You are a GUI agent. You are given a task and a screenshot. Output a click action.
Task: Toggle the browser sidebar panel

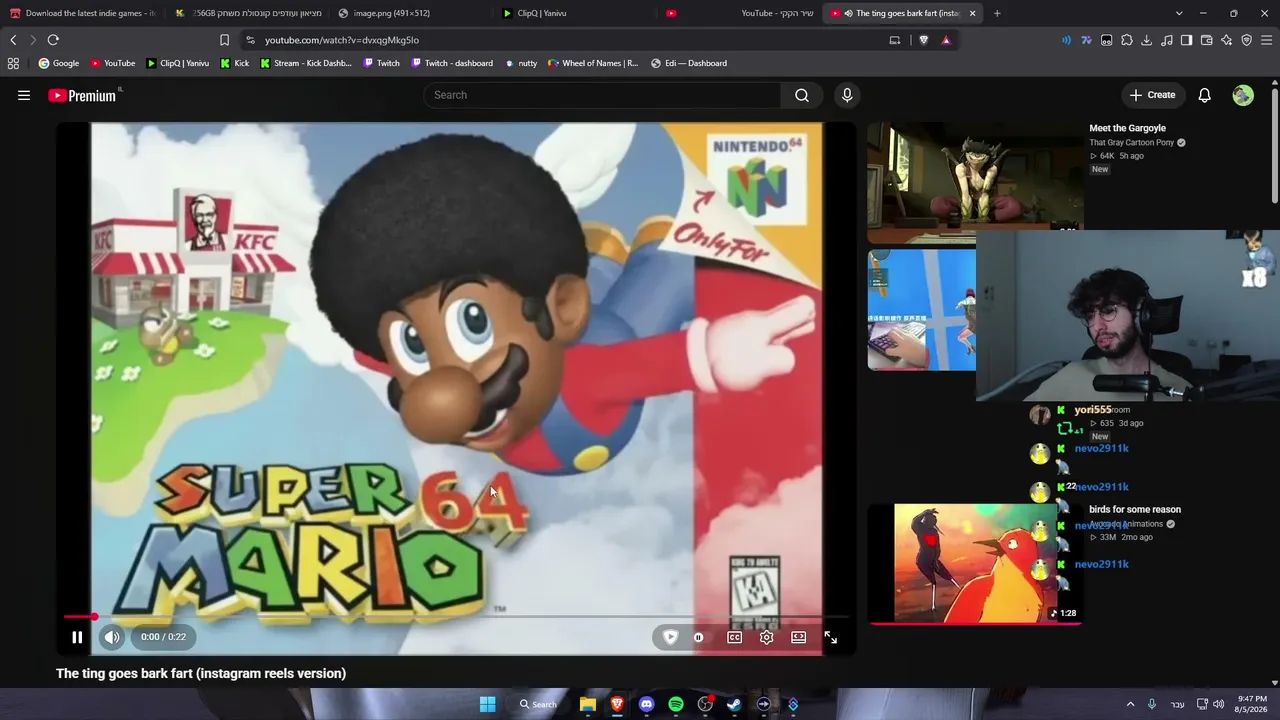(1187, 40)
